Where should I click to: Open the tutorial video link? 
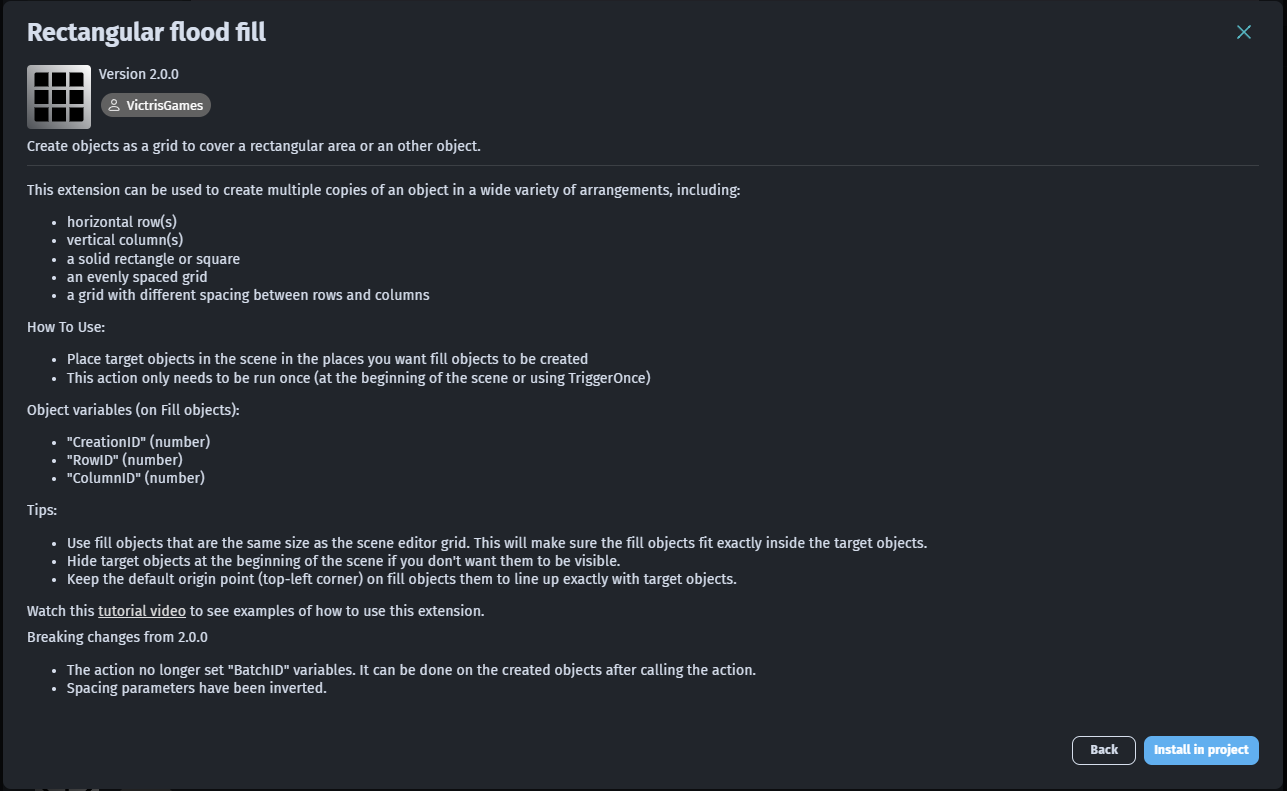pyautogui.click(x=142, y=610)
